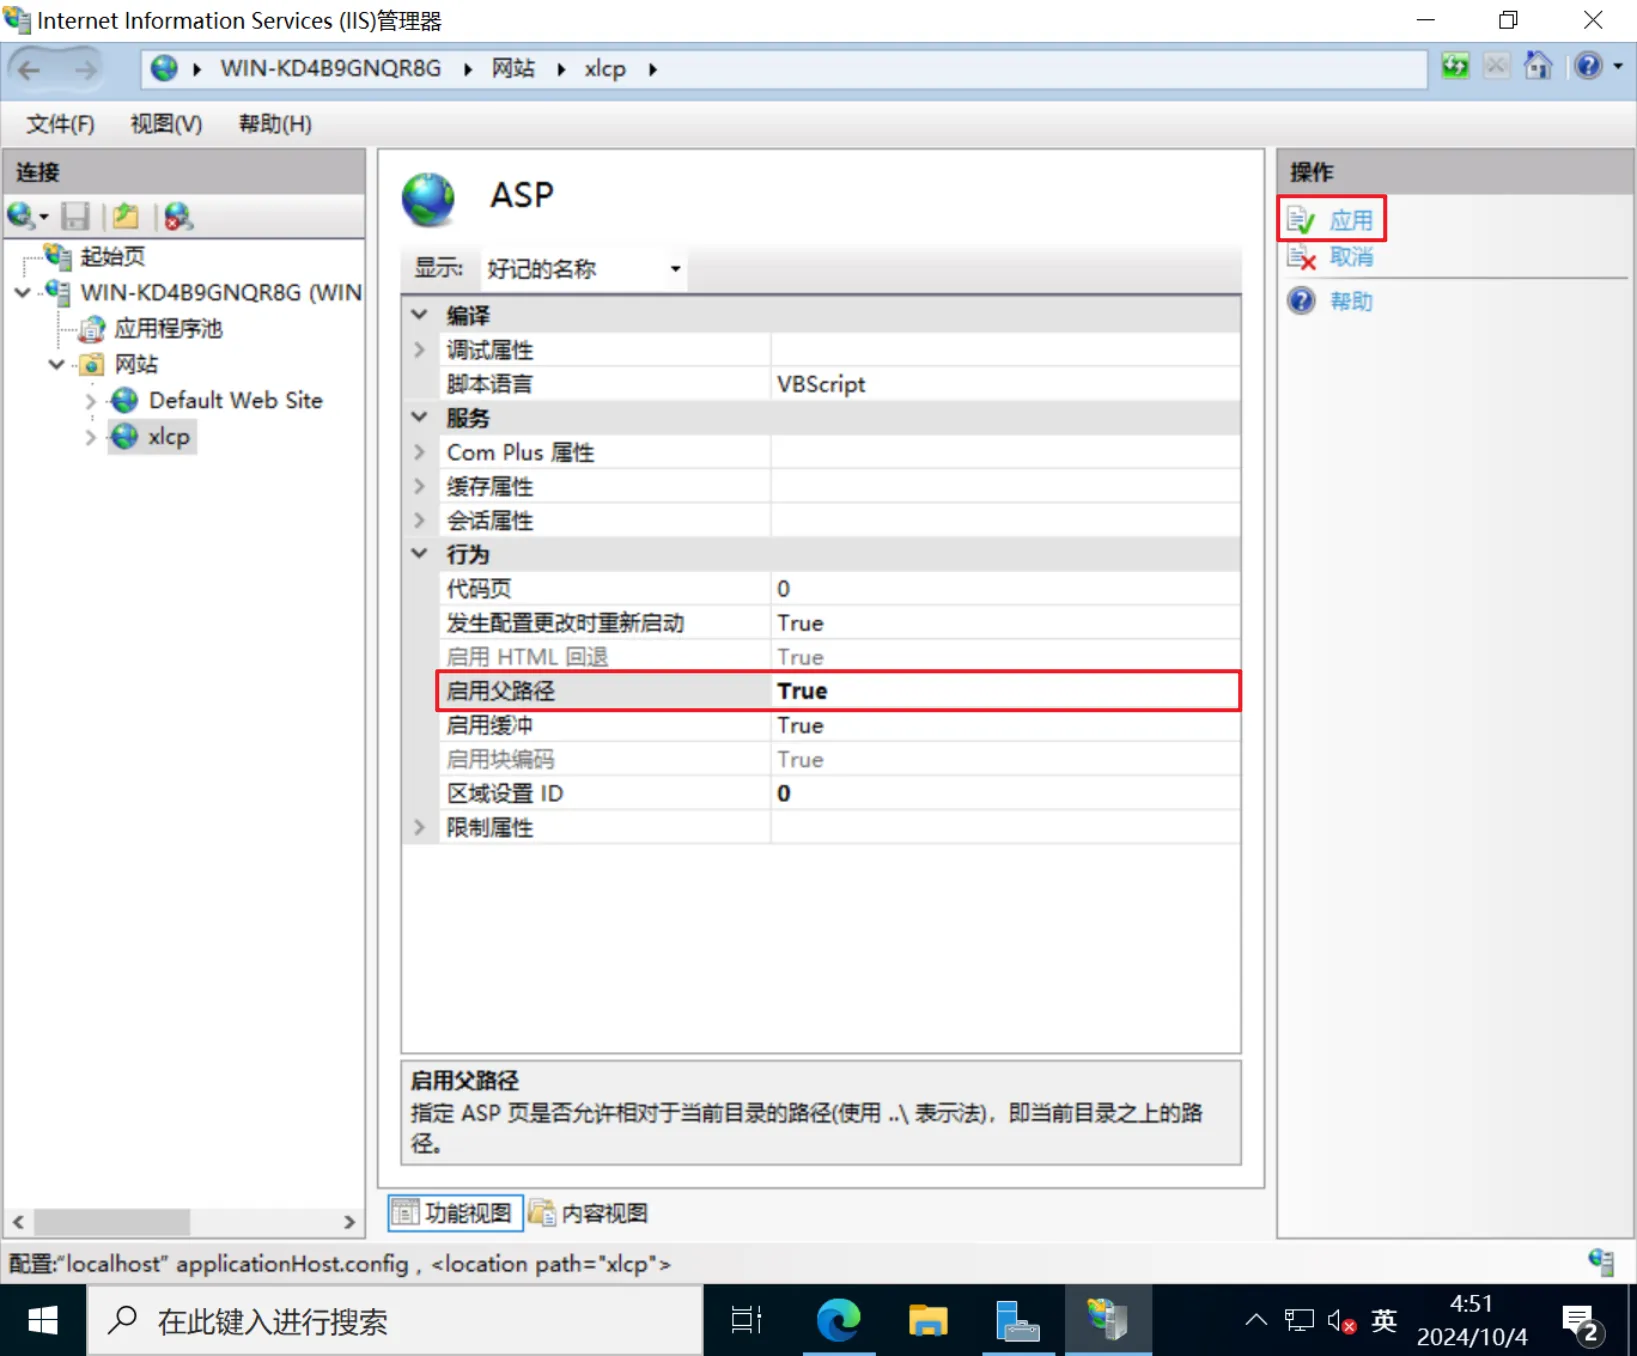Click the Stop toolbar icon
Screen dimensions: 1637x1356
pyautogui.click(x=1496, y=67)
